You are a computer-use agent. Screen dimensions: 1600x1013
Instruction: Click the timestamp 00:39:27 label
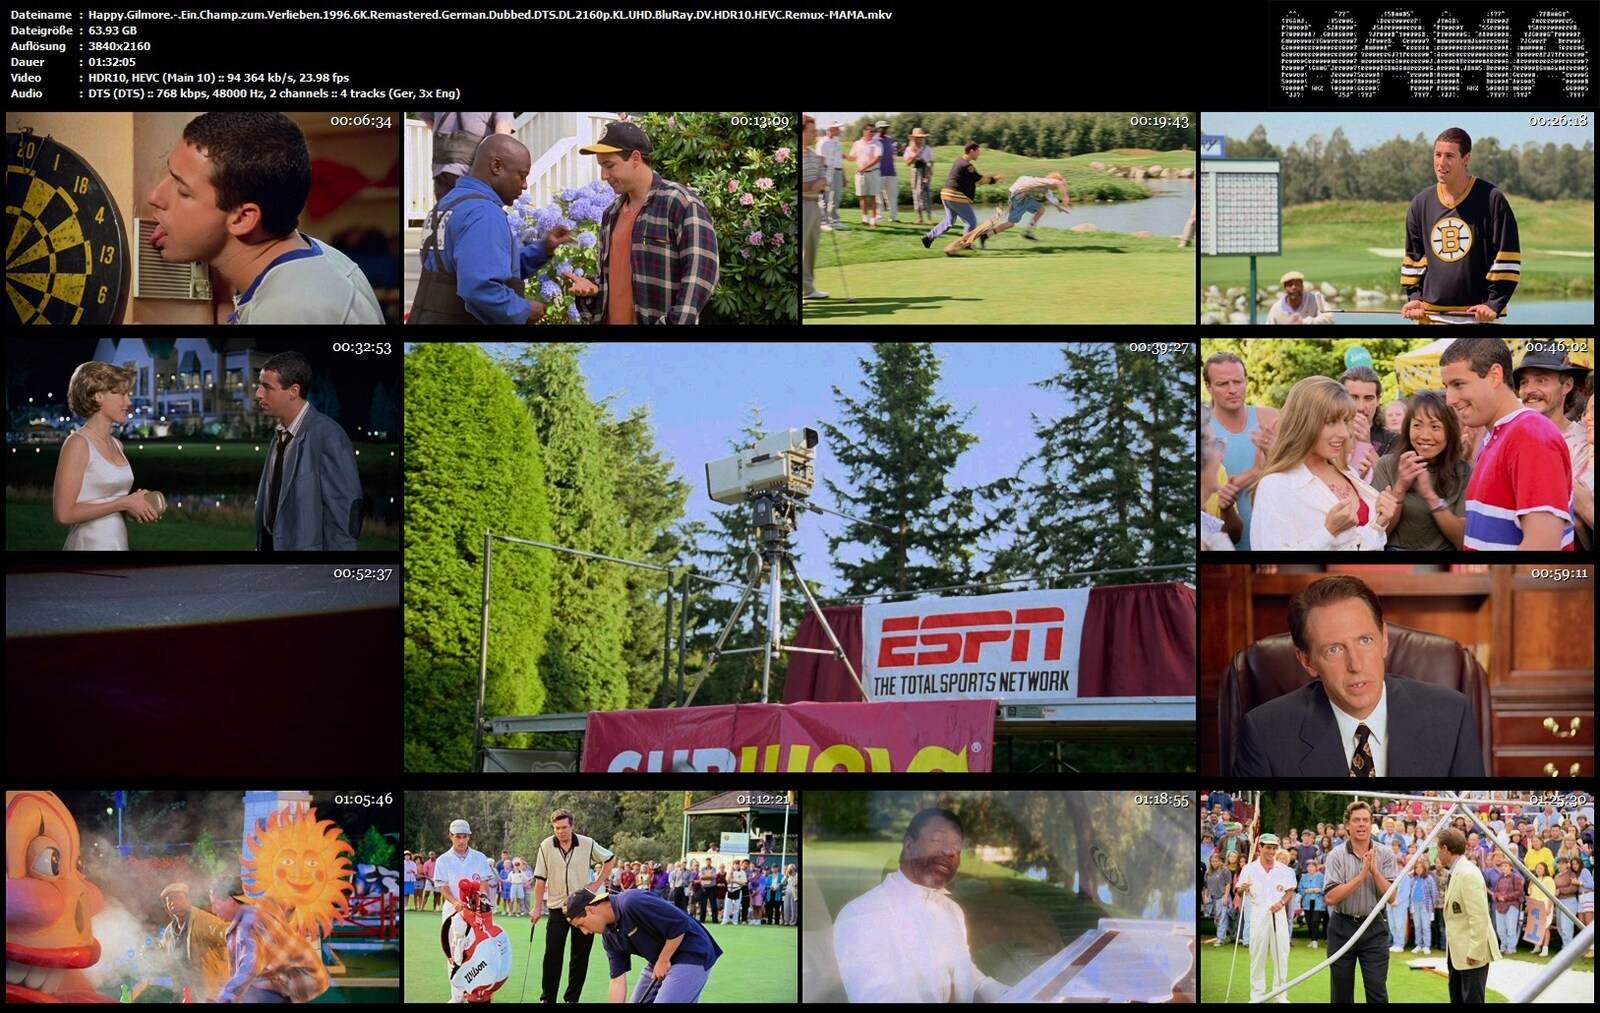[1159, 347]
